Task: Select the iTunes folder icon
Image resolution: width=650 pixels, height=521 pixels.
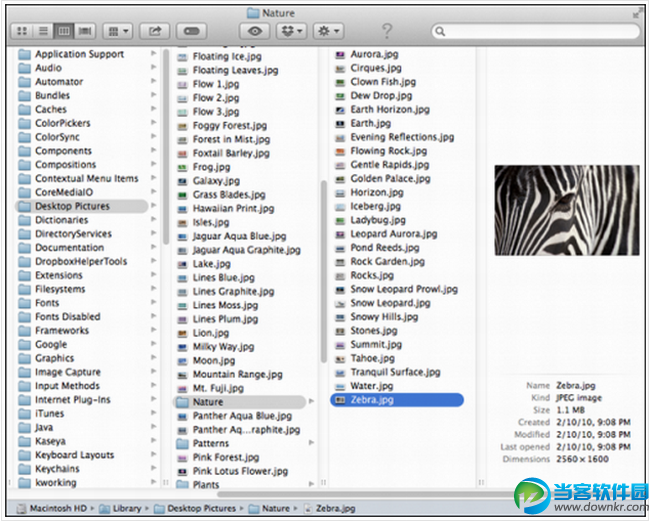Action: [x=24, y=414]
